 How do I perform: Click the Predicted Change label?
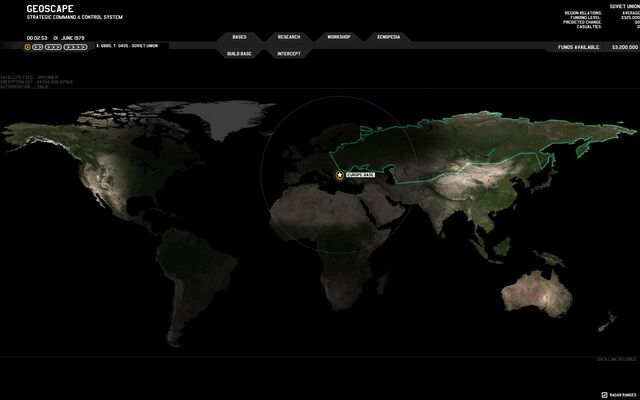582,22
